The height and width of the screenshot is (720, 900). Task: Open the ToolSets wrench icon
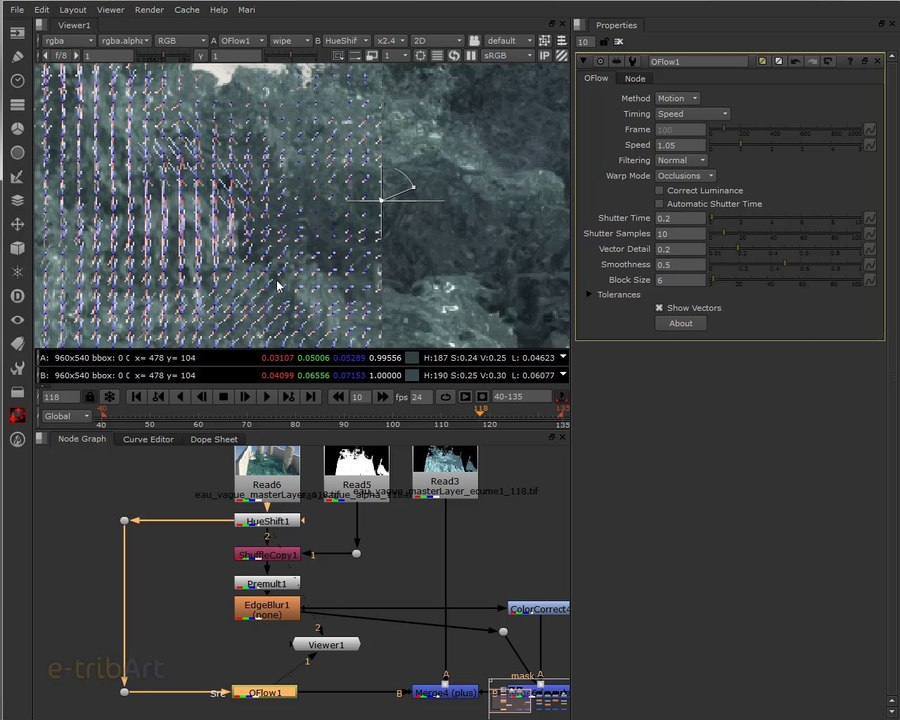pos(17,368)
